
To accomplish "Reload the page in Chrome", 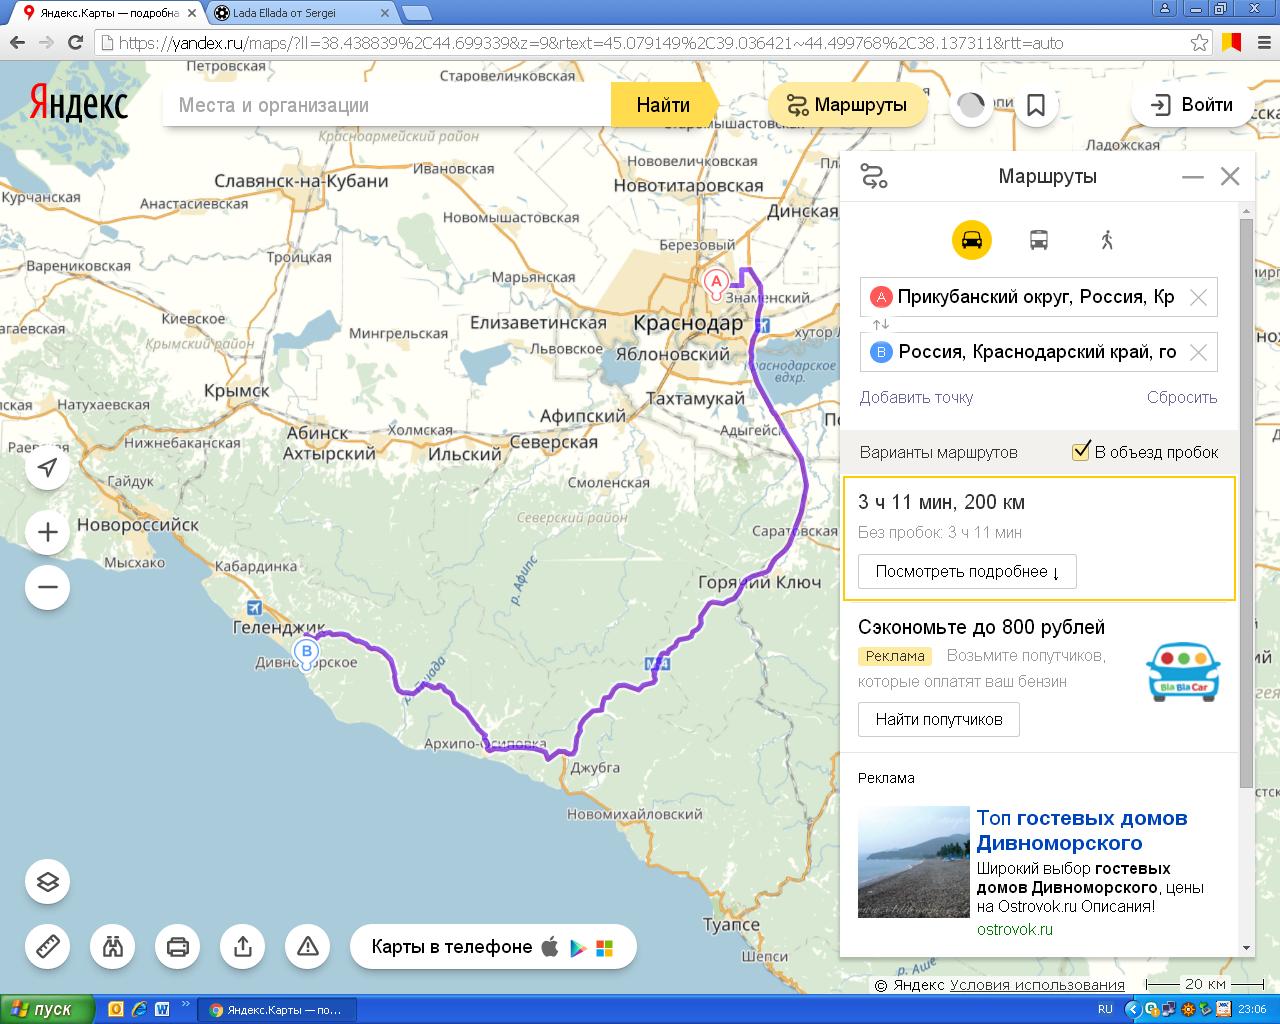I will pyautogui.click(x=75, y=43).
